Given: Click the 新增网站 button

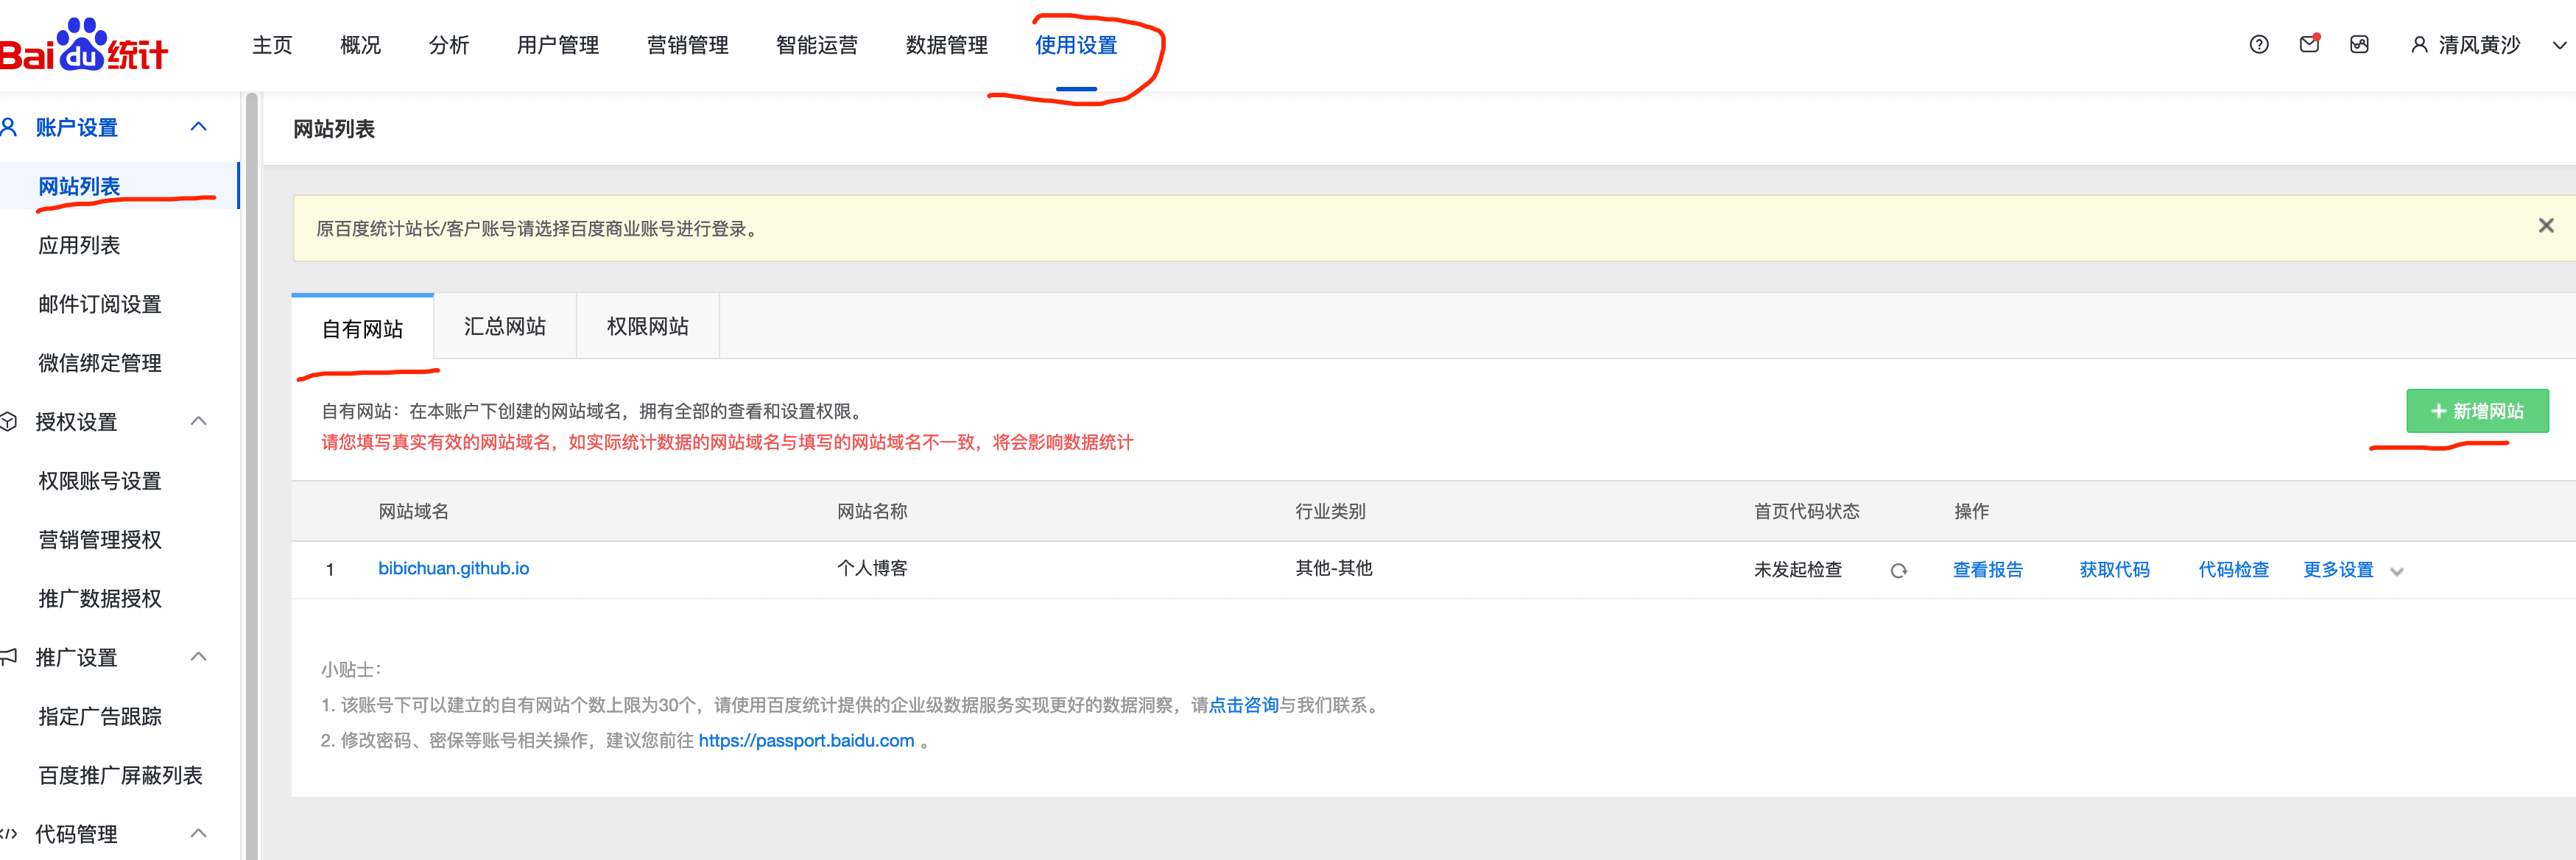Looking at the screenshot, I should [2476, 411].
